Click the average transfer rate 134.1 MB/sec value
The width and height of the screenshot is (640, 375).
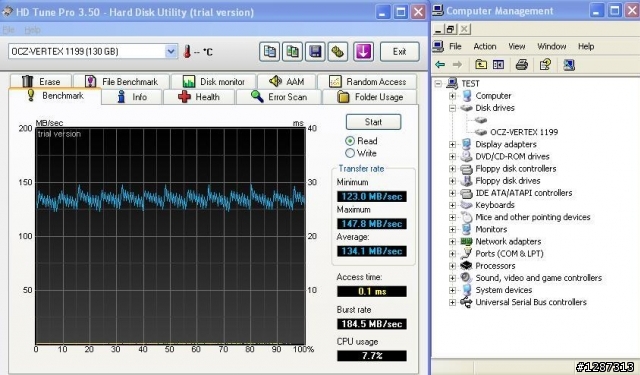[x=372, y=251]
